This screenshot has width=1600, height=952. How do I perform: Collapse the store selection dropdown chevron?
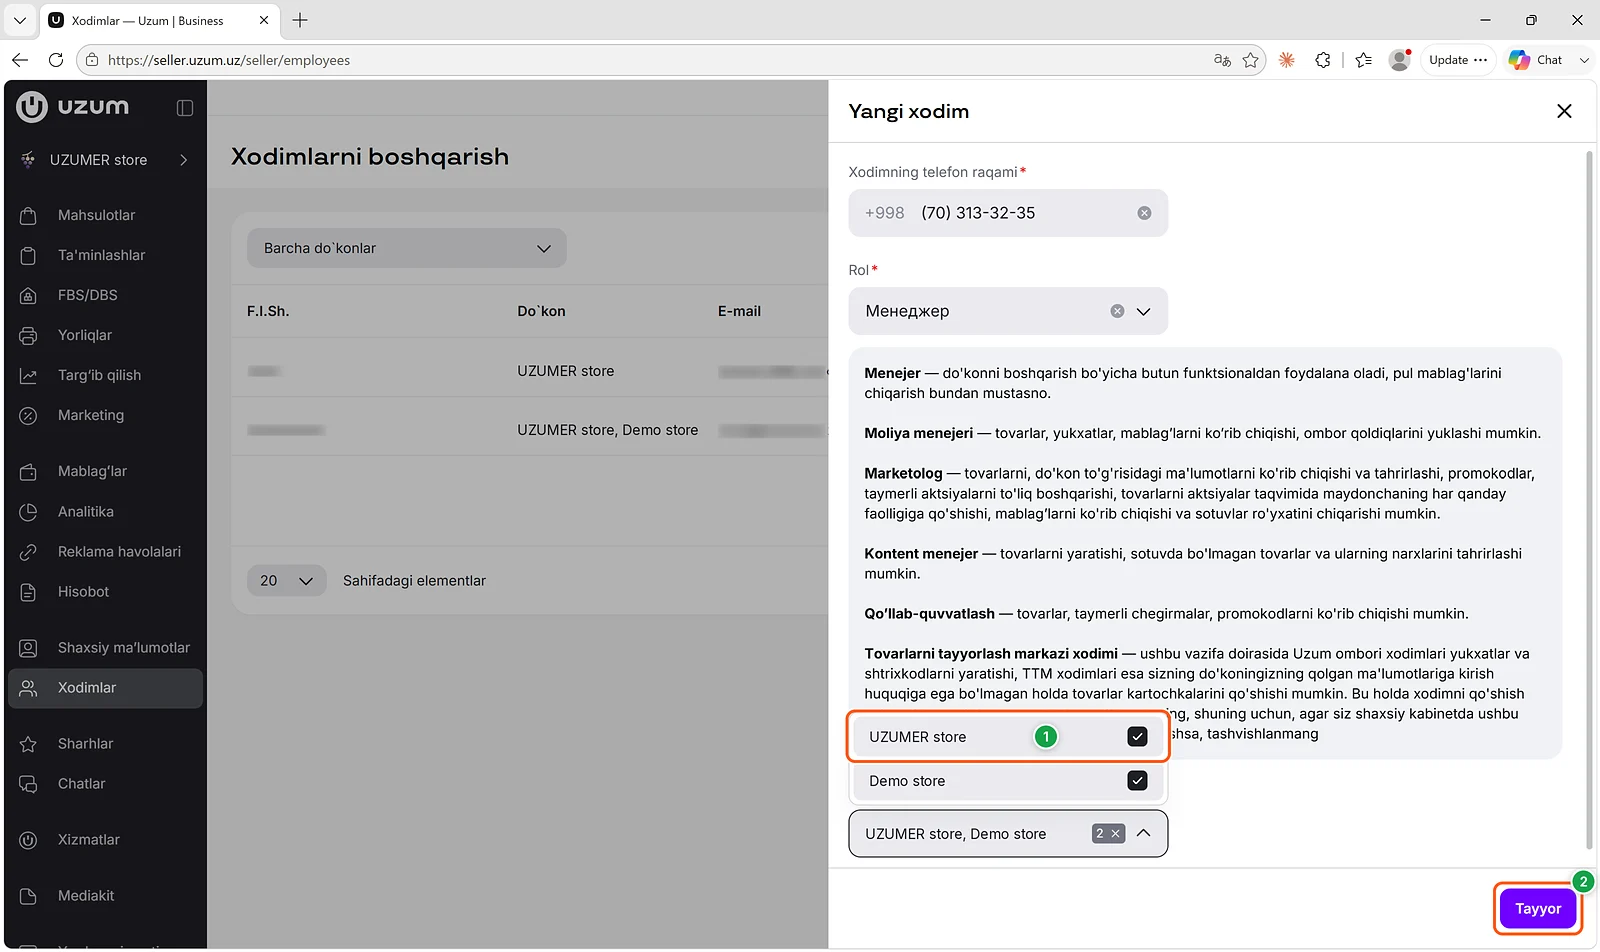click(1144, 834)
